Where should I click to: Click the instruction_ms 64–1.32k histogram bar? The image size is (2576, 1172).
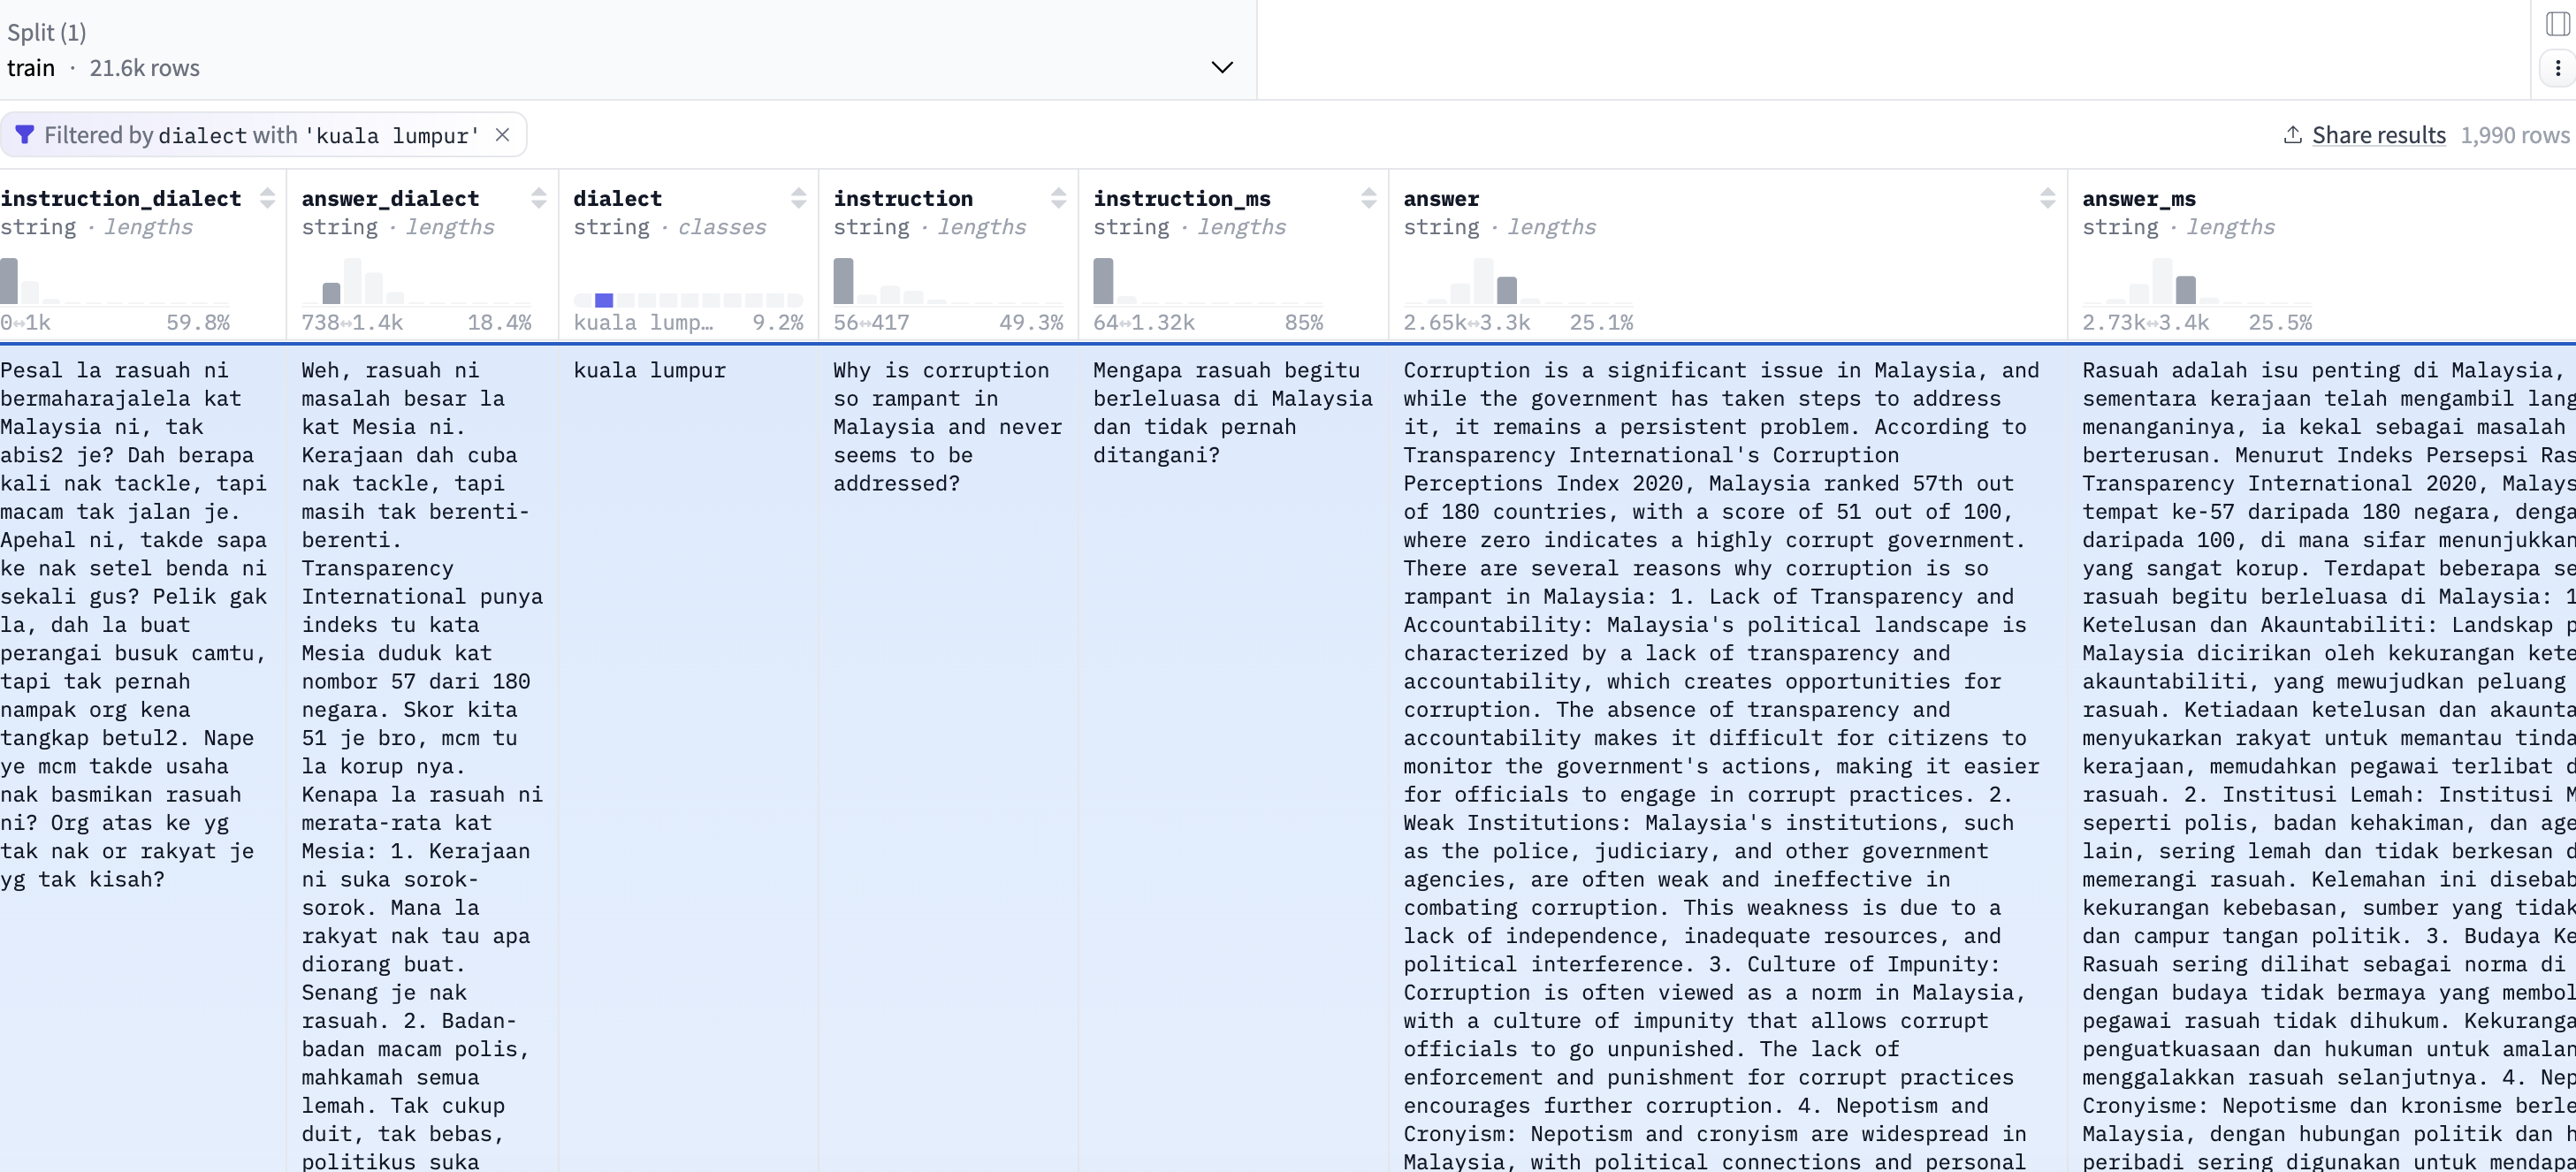click(x=1103, y=281)
